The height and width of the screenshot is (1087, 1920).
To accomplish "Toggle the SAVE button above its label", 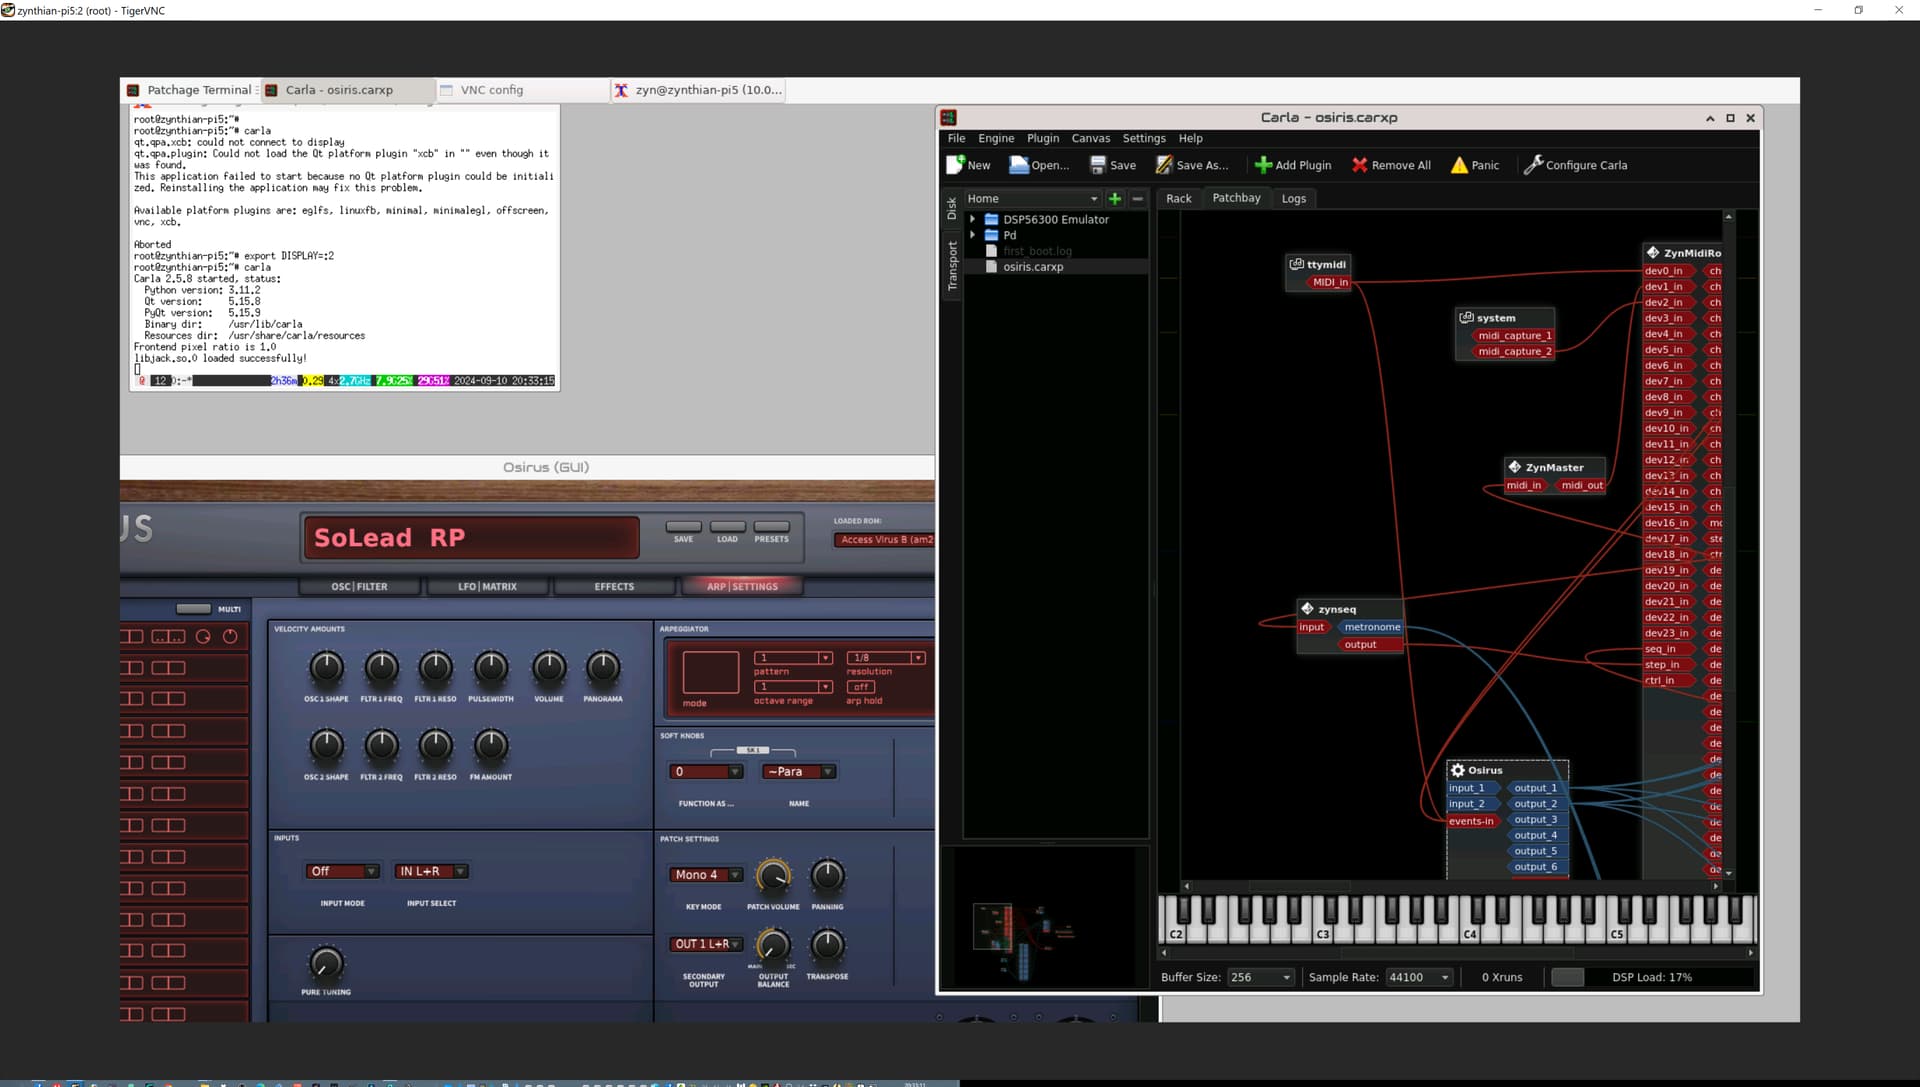I will (x=683, y=526).
